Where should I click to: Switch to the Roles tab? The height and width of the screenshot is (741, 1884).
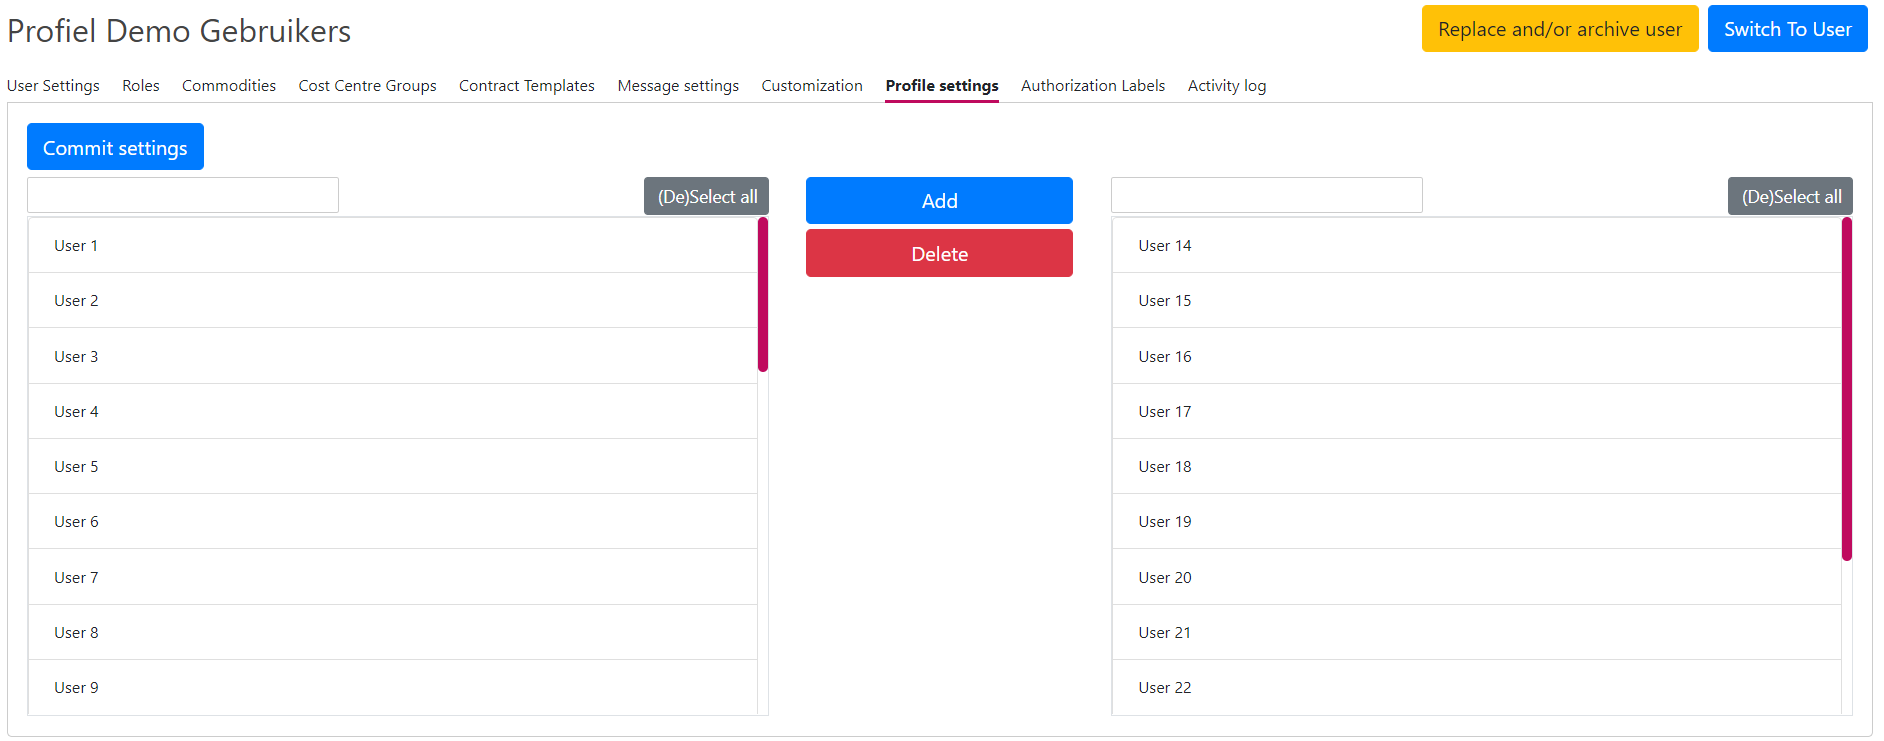pyautogui.click(x=141, y=86)
